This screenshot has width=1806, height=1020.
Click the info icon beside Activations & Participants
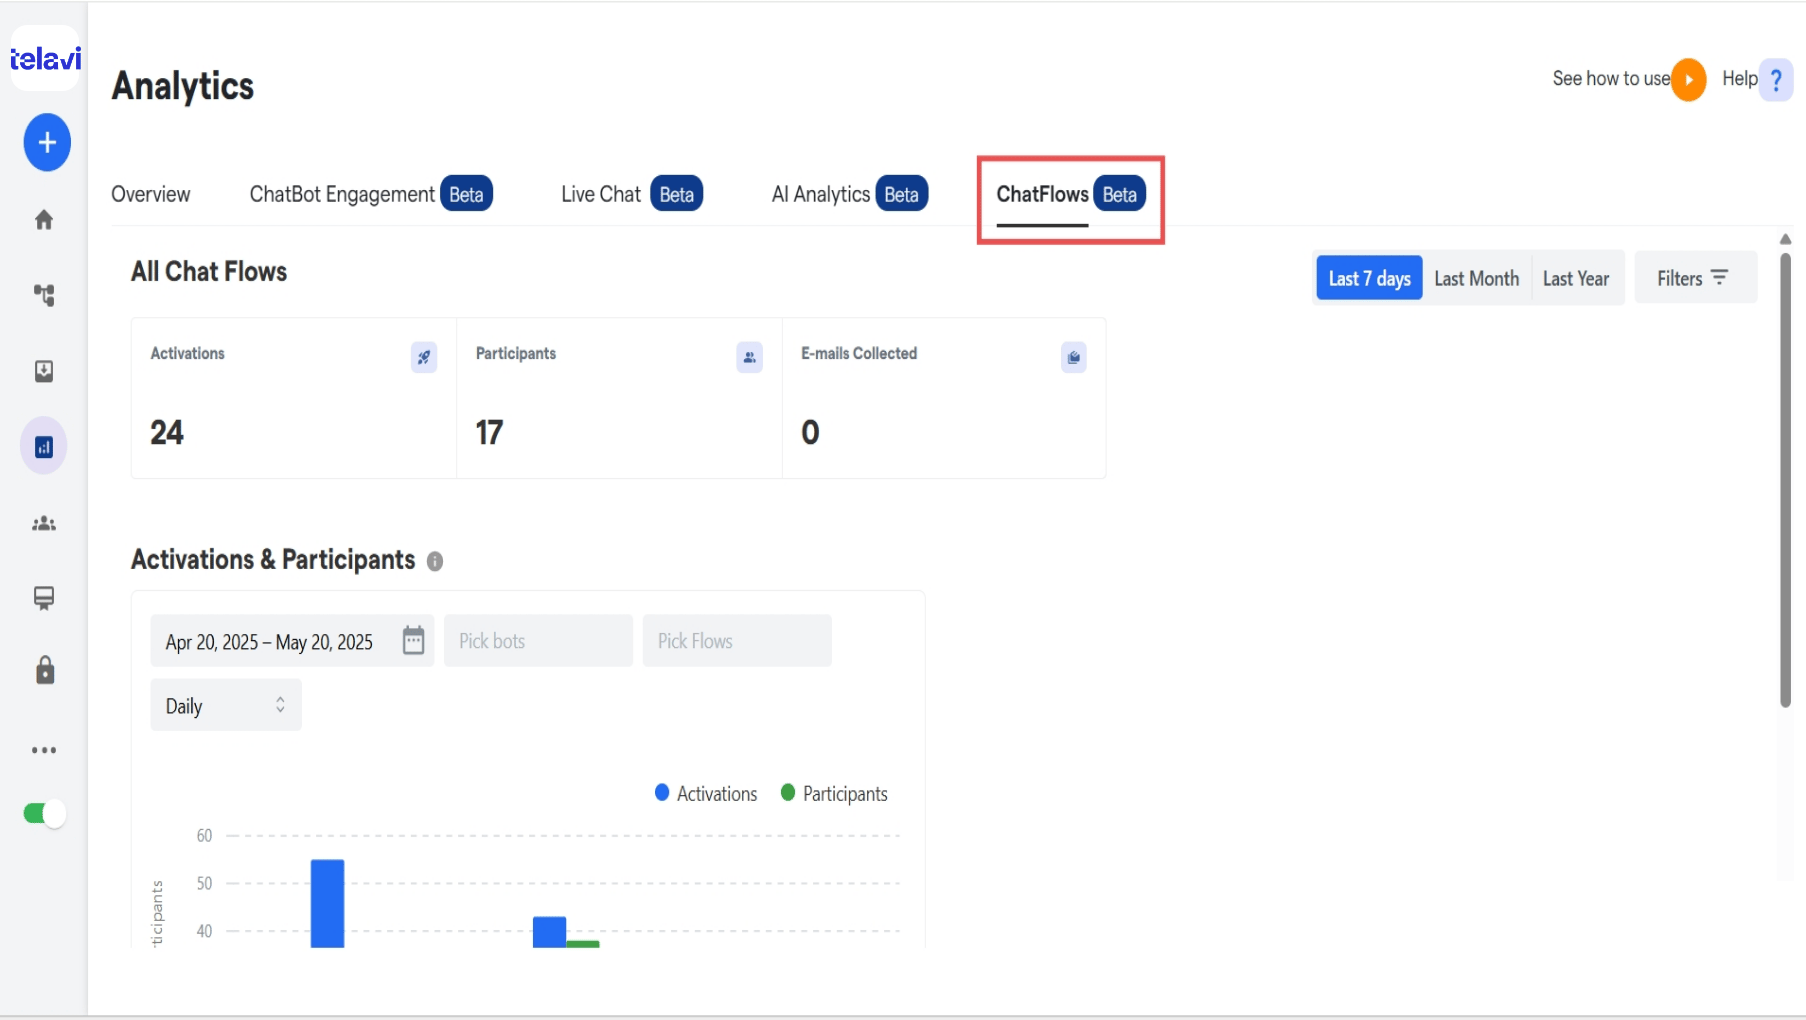pos(435,561)
